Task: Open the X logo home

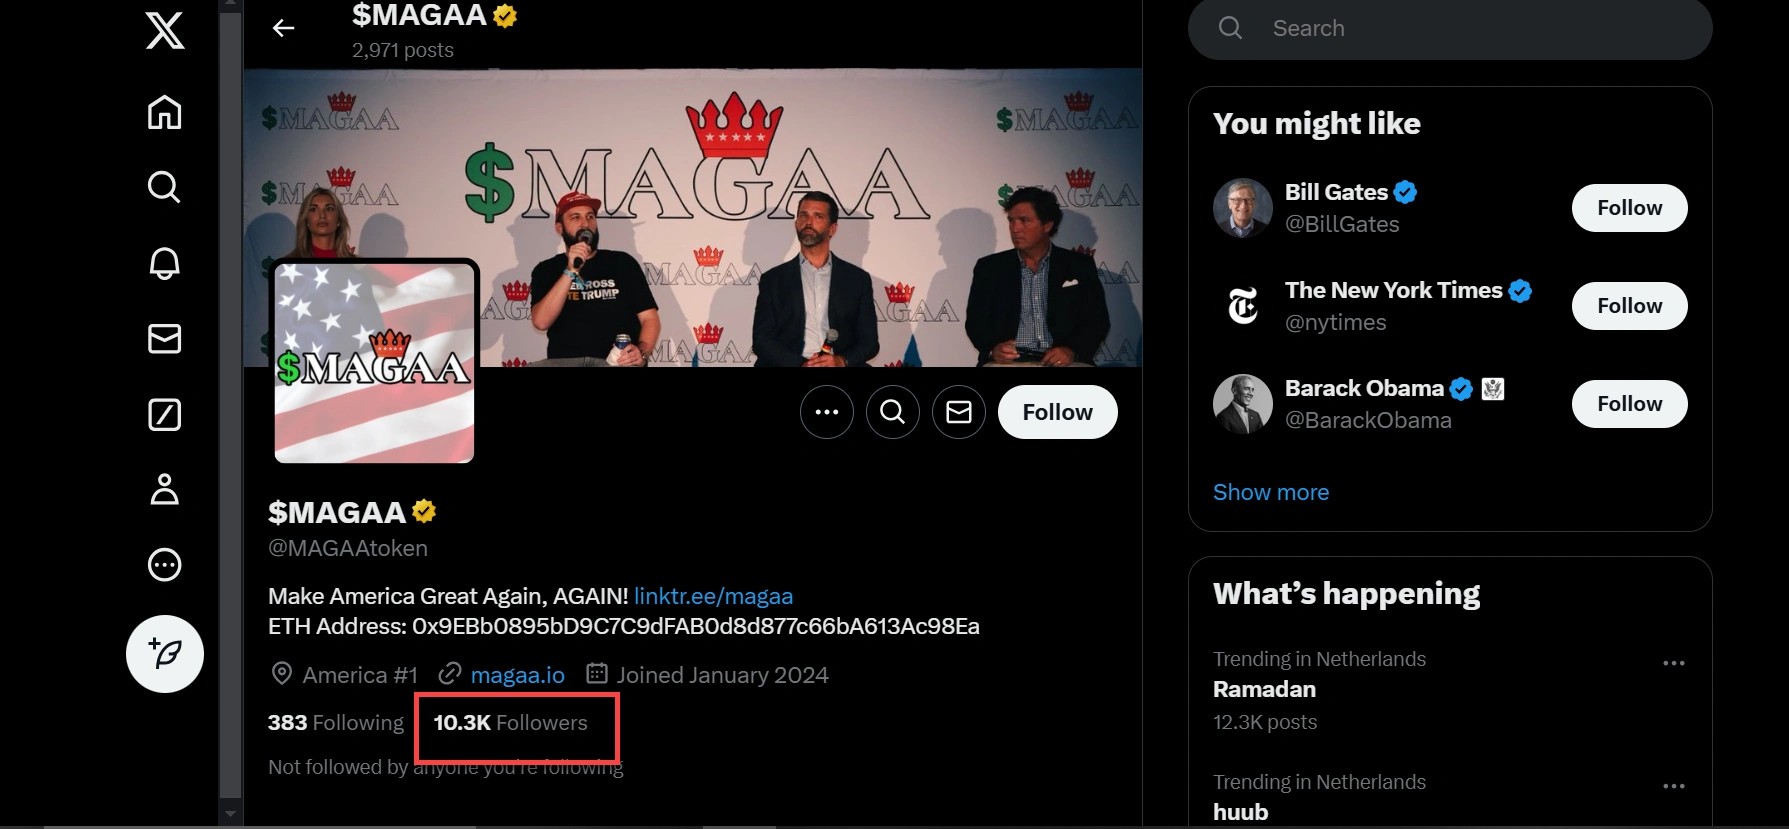Action: point(165,30)
